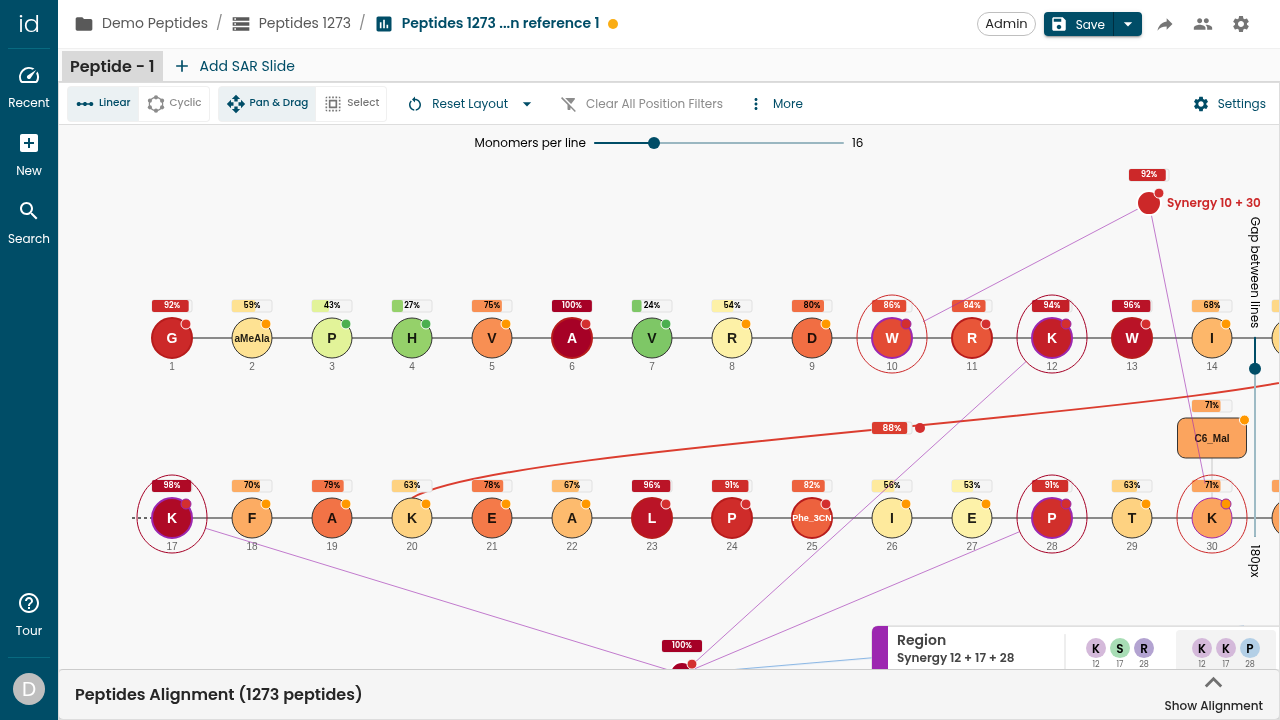Select monomer Phe_3CN at position 25
Image resolution: width=1280 pixels, height=720 pixels.
click(x=812, y=518)
